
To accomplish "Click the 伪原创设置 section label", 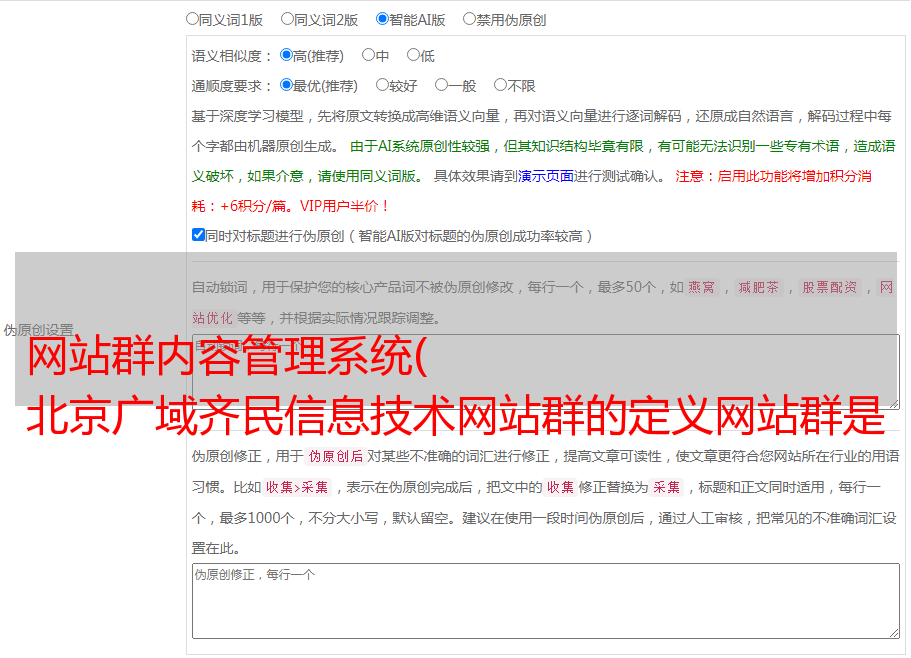I will (x=38, y=330).
